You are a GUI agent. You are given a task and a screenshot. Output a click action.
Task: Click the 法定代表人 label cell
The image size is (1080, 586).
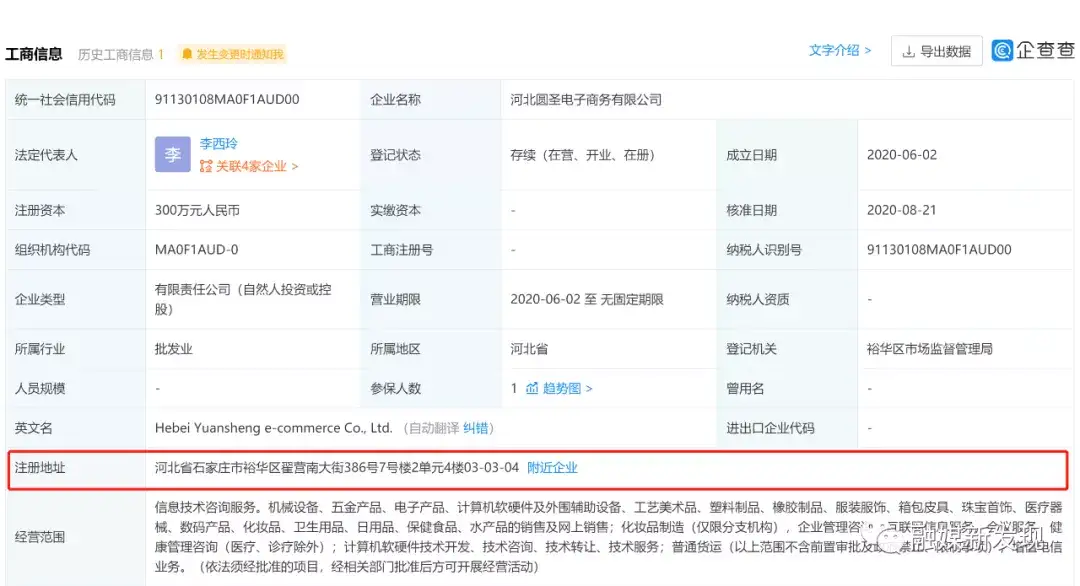[x=76, y=155]
